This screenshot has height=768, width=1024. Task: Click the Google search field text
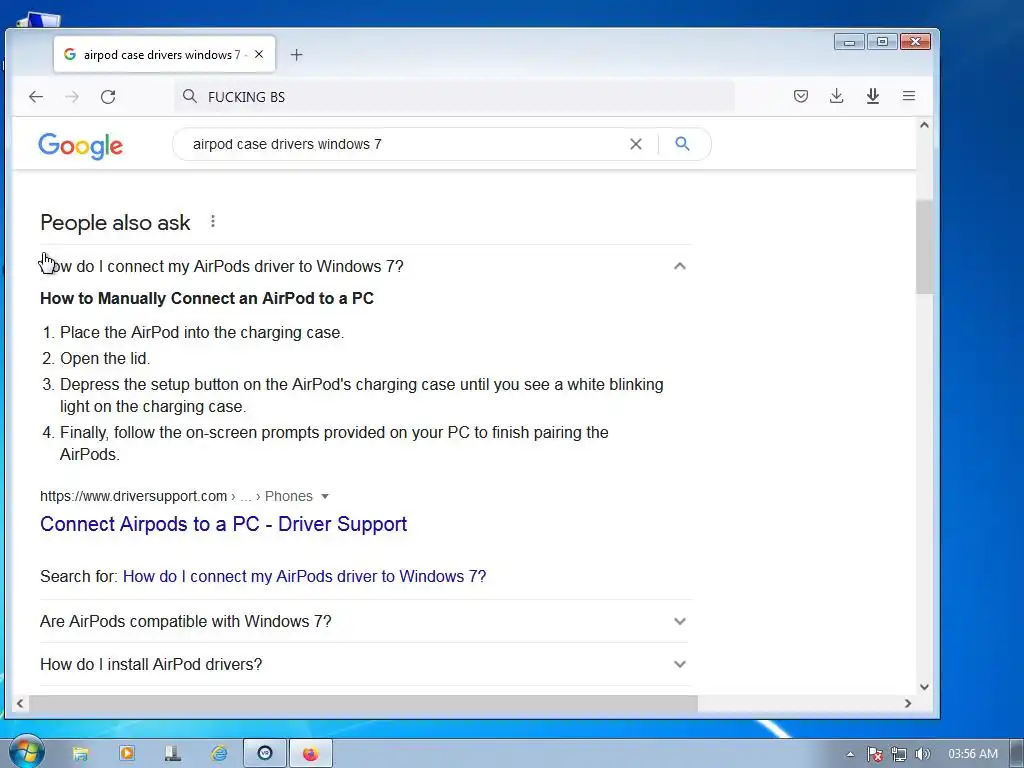[x=287, y=144]
